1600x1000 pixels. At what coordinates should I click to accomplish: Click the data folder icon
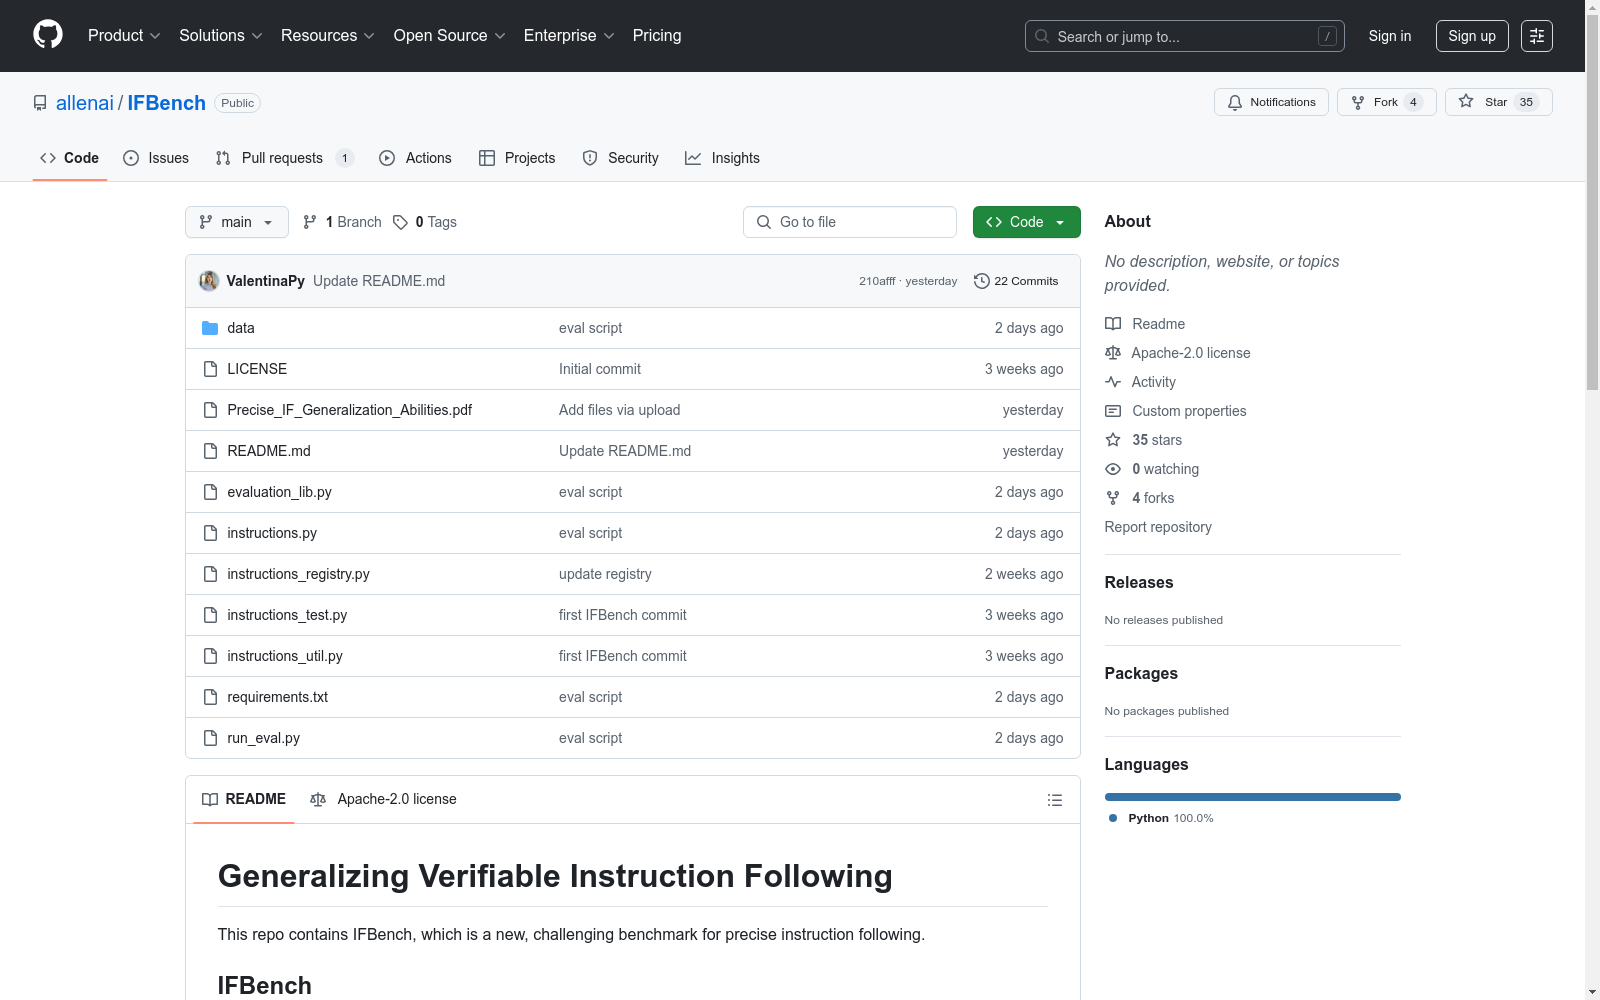210,328
